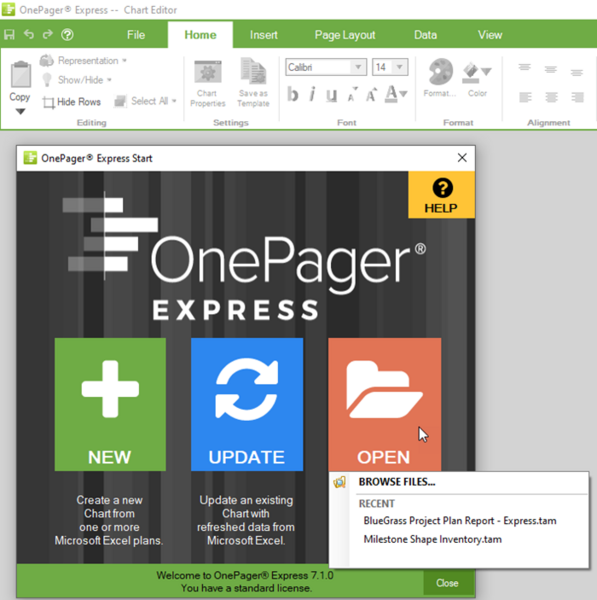Expand the Calibri font name dropdown

coord(358,67)
